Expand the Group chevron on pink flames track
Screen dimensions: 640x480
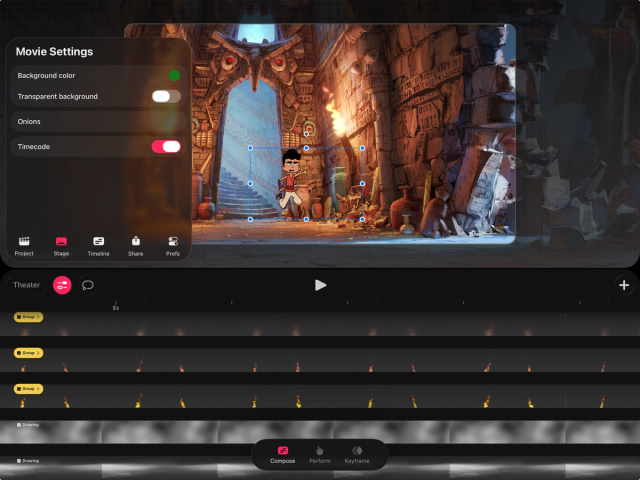[x=38, y=353]
